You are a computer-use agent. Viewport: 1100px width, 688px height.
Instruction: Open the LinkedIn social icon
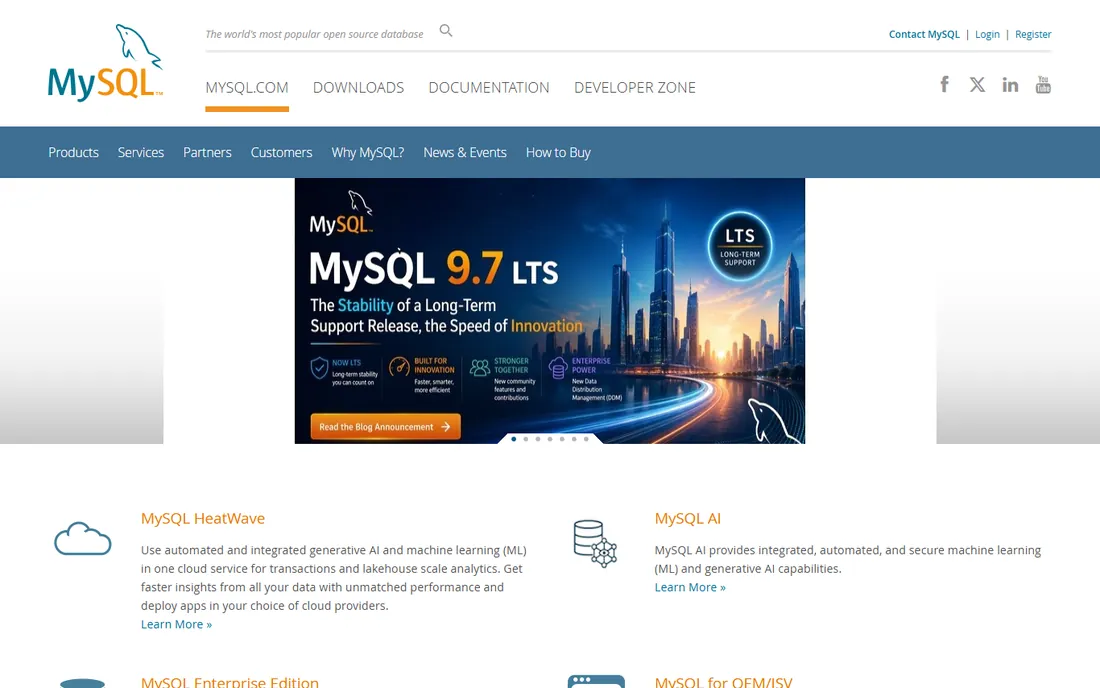[x=1010, y=85]
